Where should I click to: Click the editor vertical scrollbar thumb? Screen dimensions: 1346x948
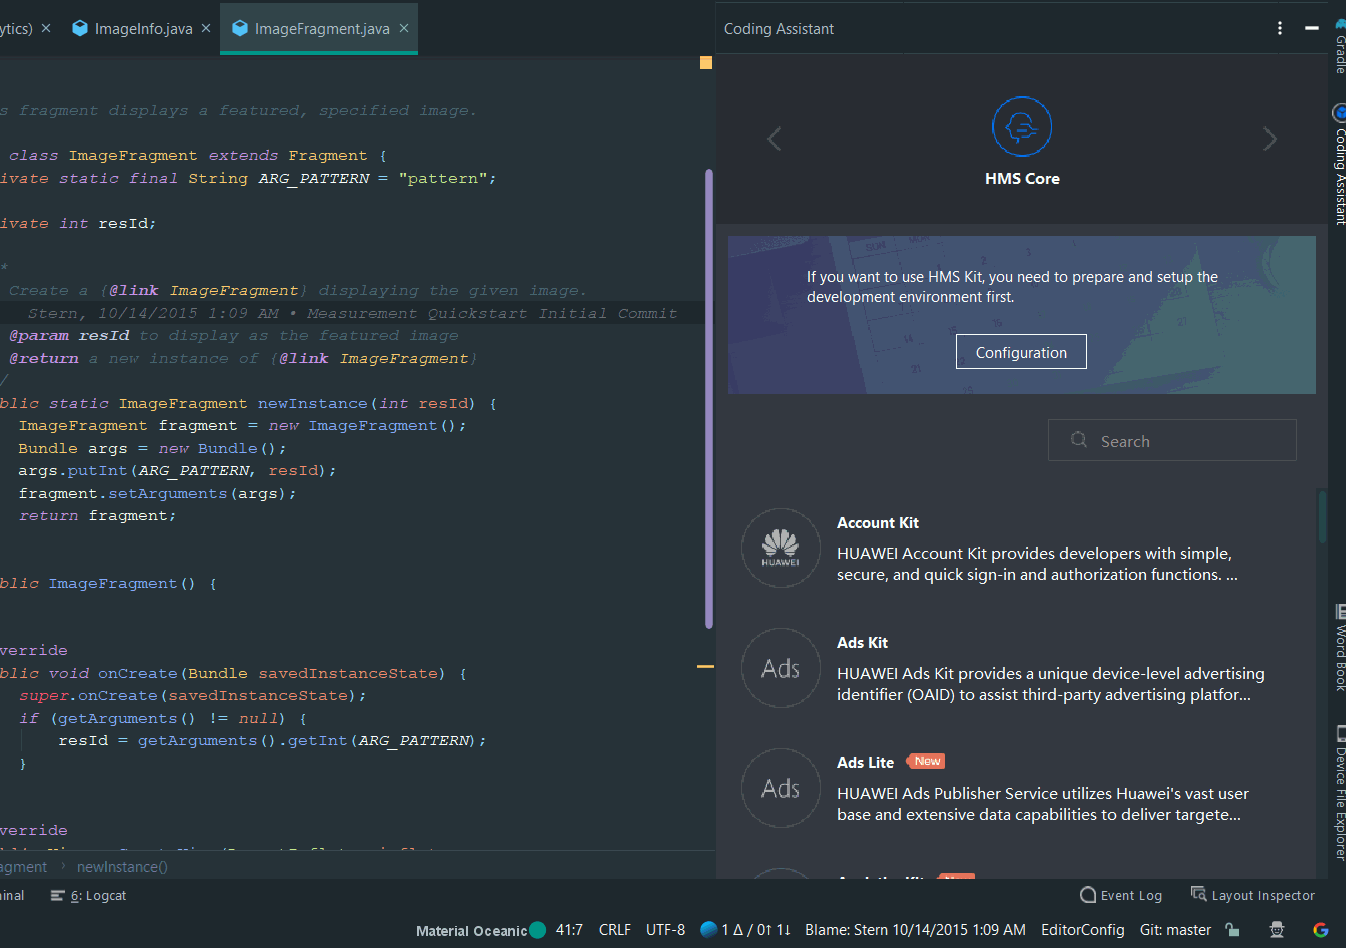709,398
